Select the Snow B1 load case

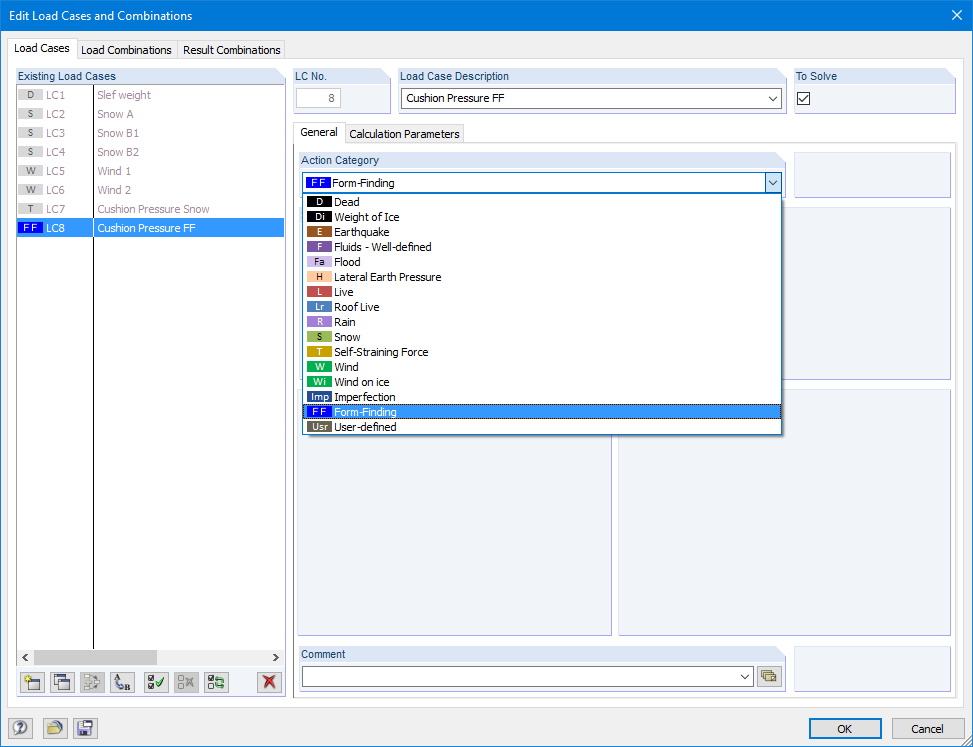pyautogui.click(x=151, y=133)
